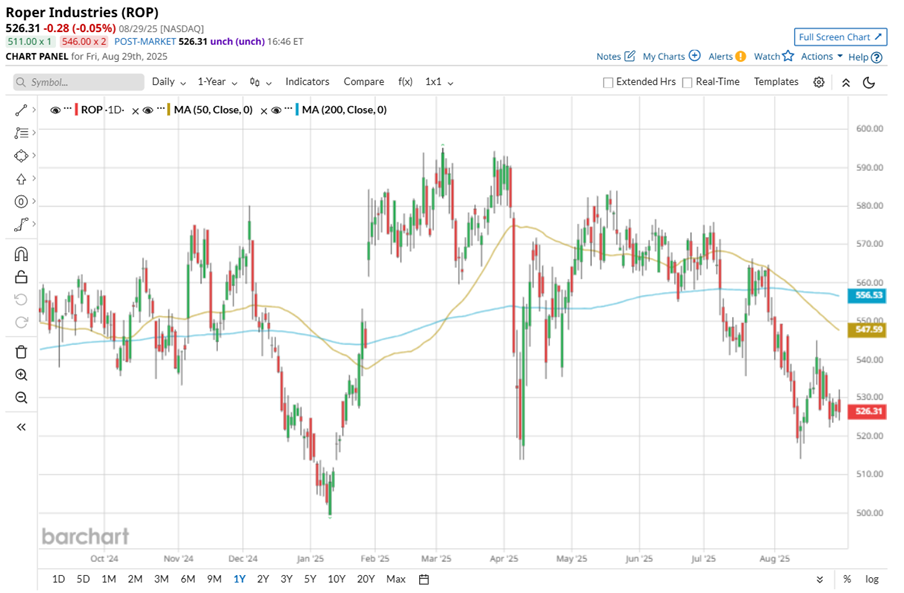Select the 6M time range

[x=187, y=579]
